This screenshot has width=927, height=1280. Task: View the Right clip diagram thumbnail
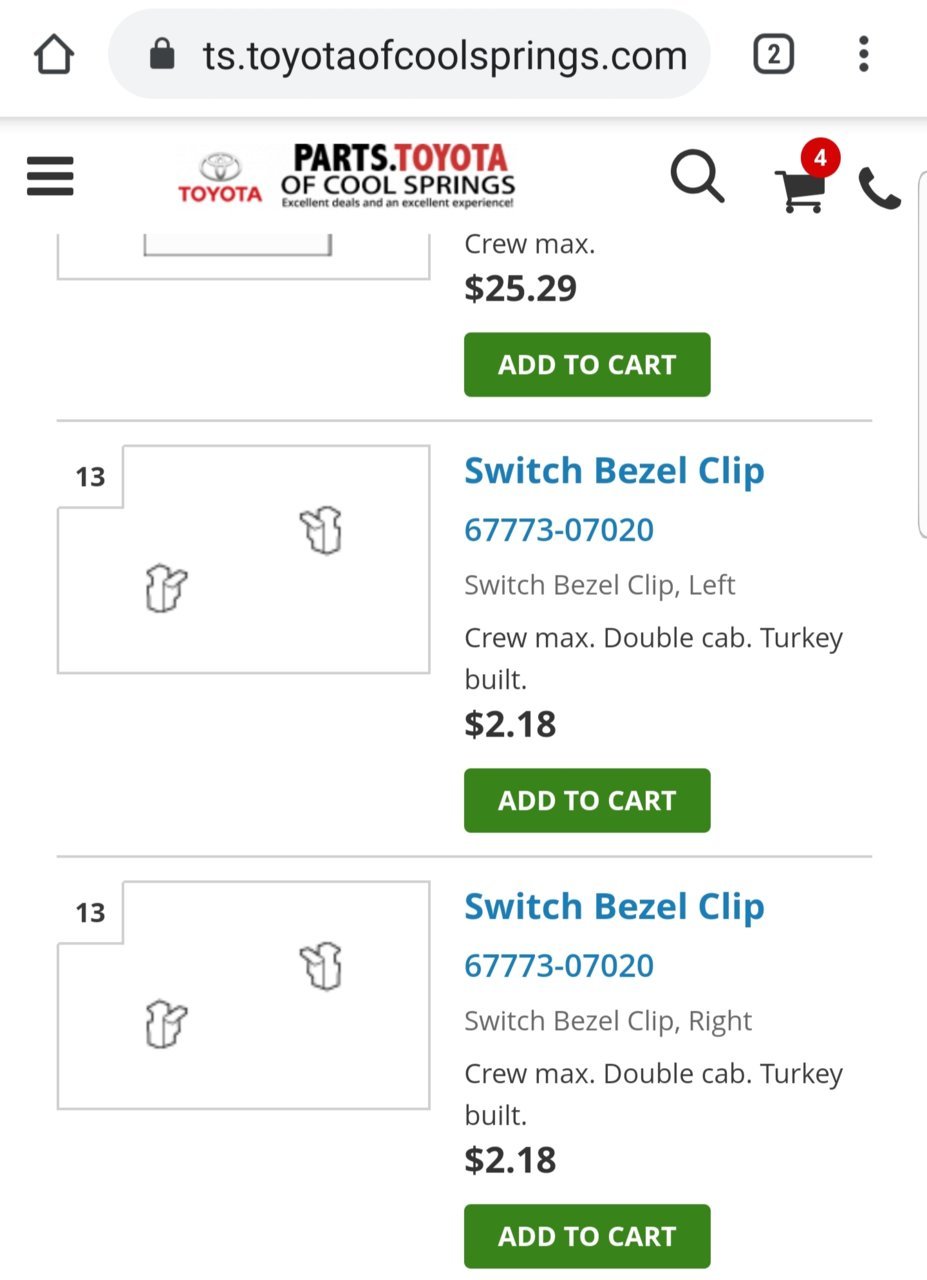(243, 995)
